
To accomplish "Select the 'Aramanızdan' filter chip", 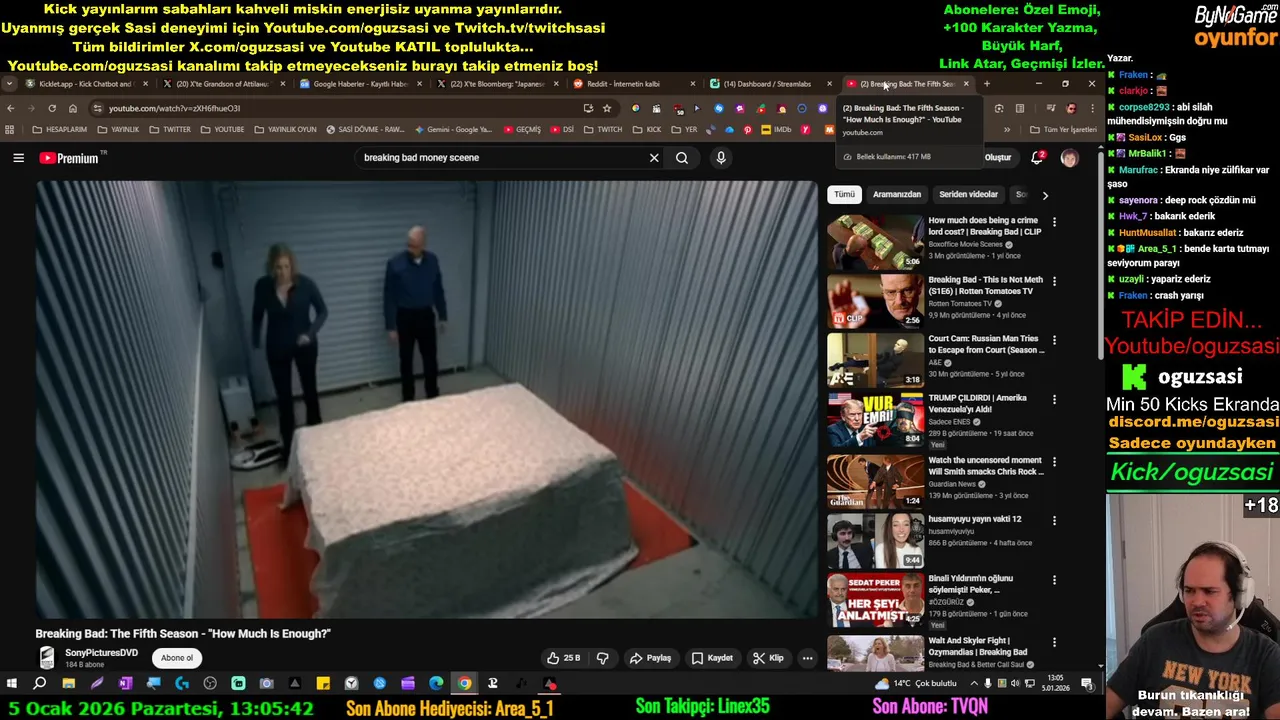I will [x=897, y=195].
